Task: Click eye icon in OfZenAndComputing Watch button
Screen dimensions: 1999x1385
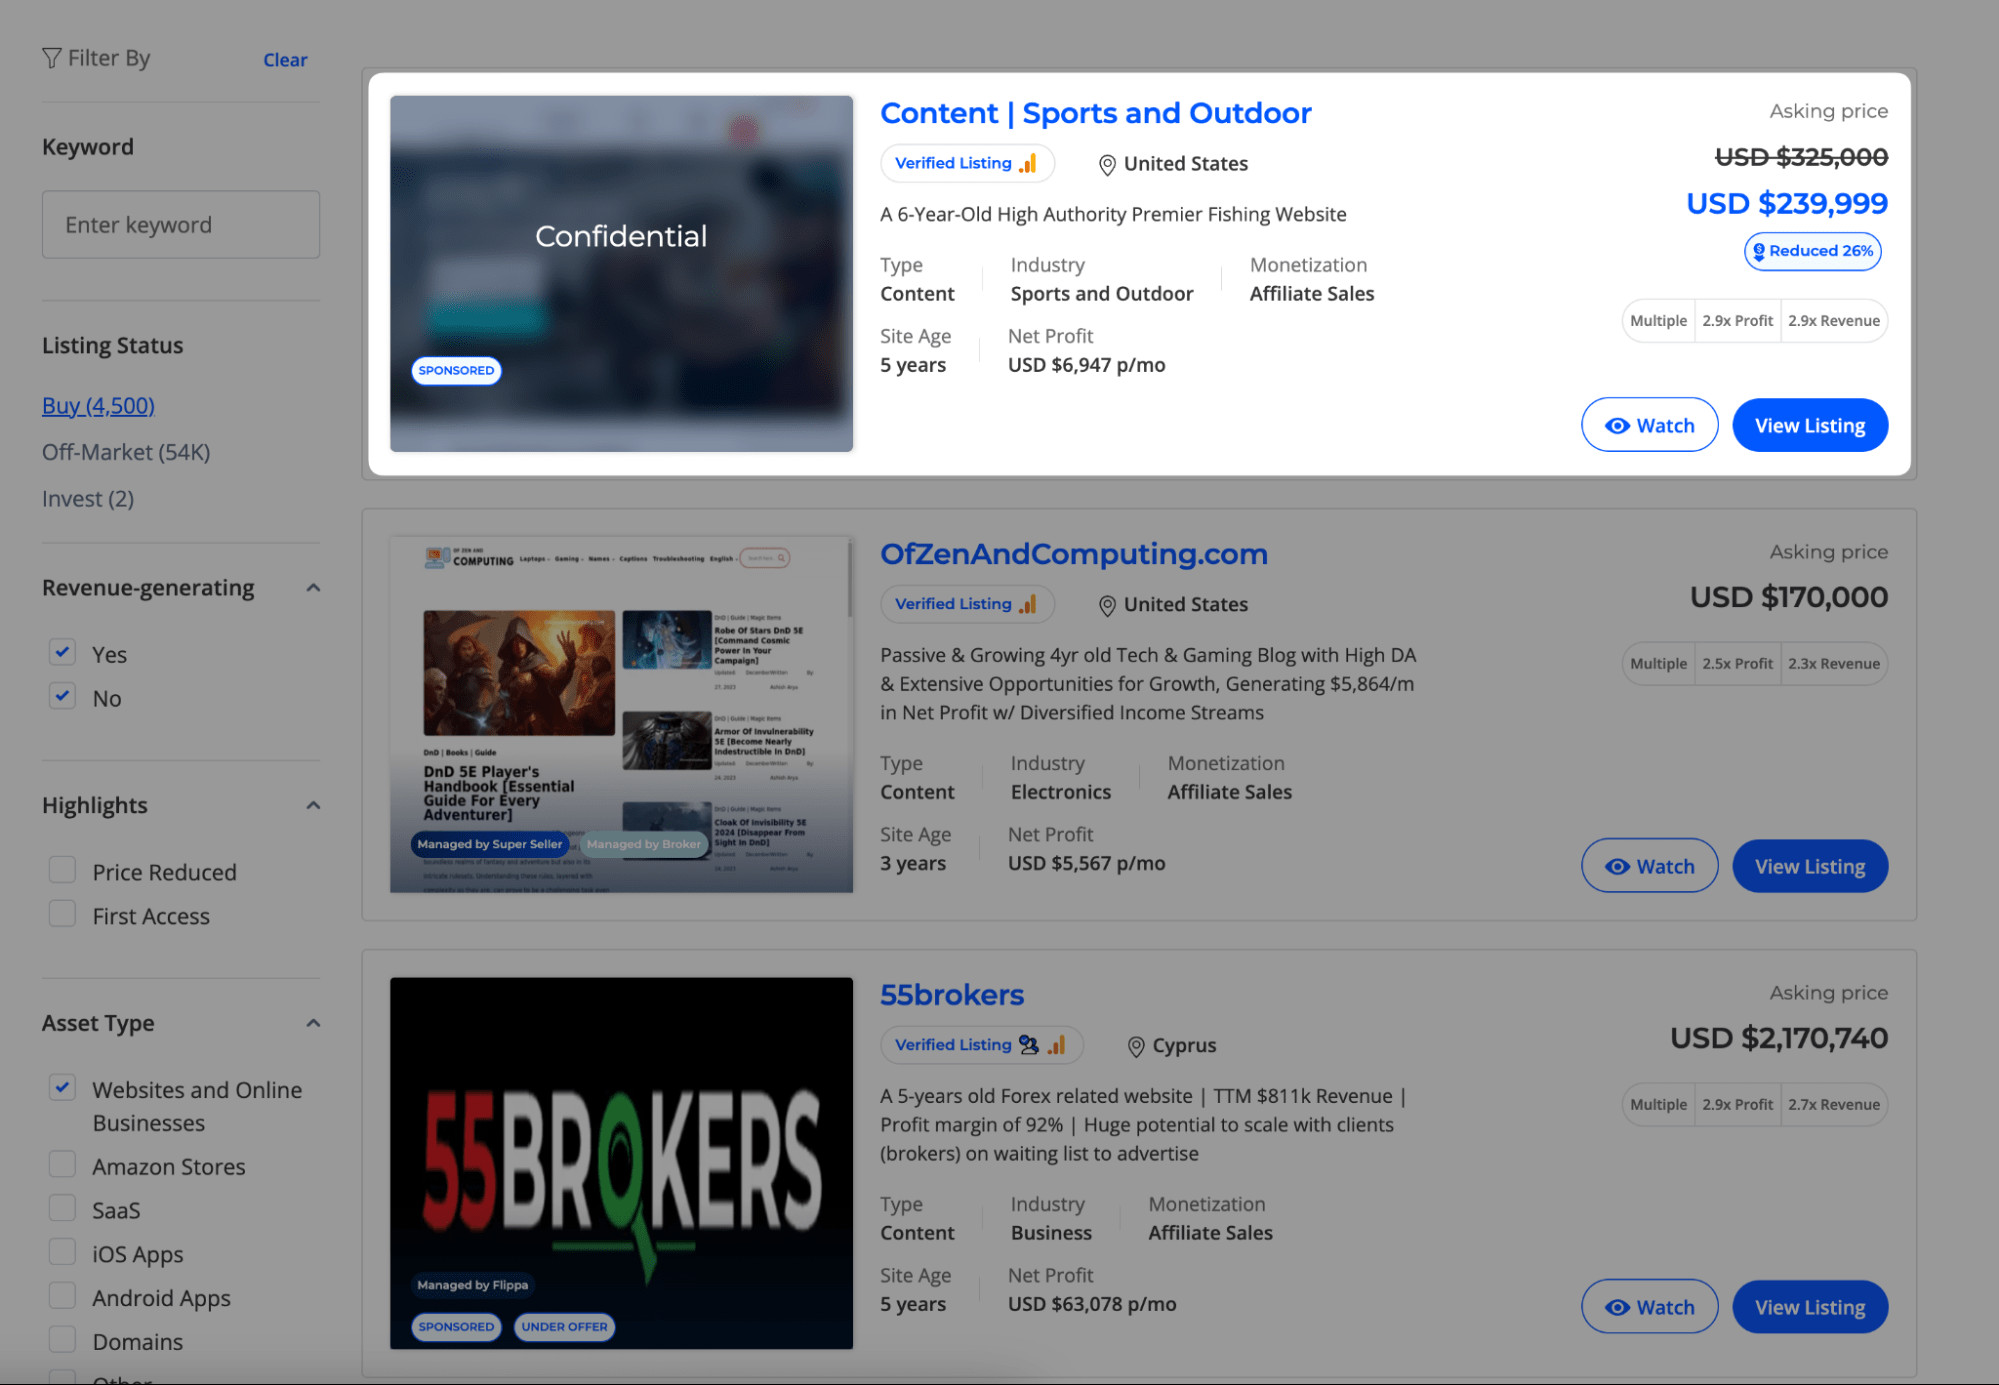Action: pyautogui.click(x=1617, y=867)
